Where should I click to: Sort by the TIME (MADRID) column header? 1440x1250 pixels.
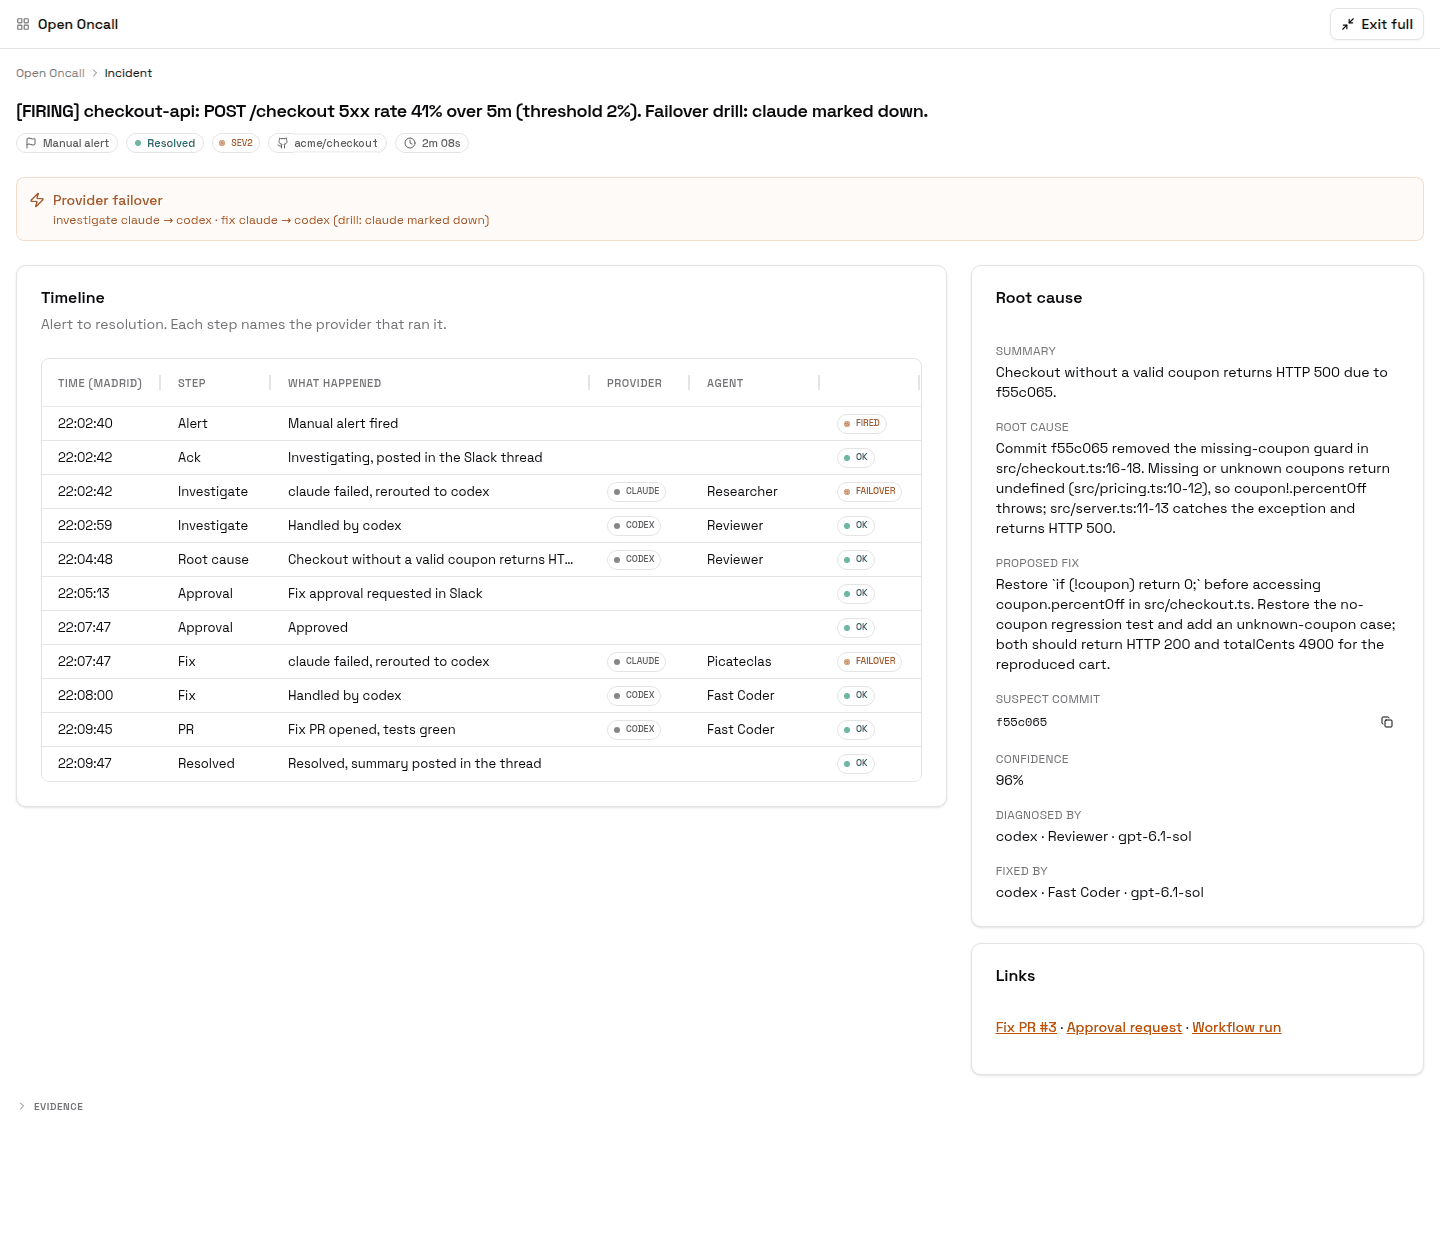100,383
